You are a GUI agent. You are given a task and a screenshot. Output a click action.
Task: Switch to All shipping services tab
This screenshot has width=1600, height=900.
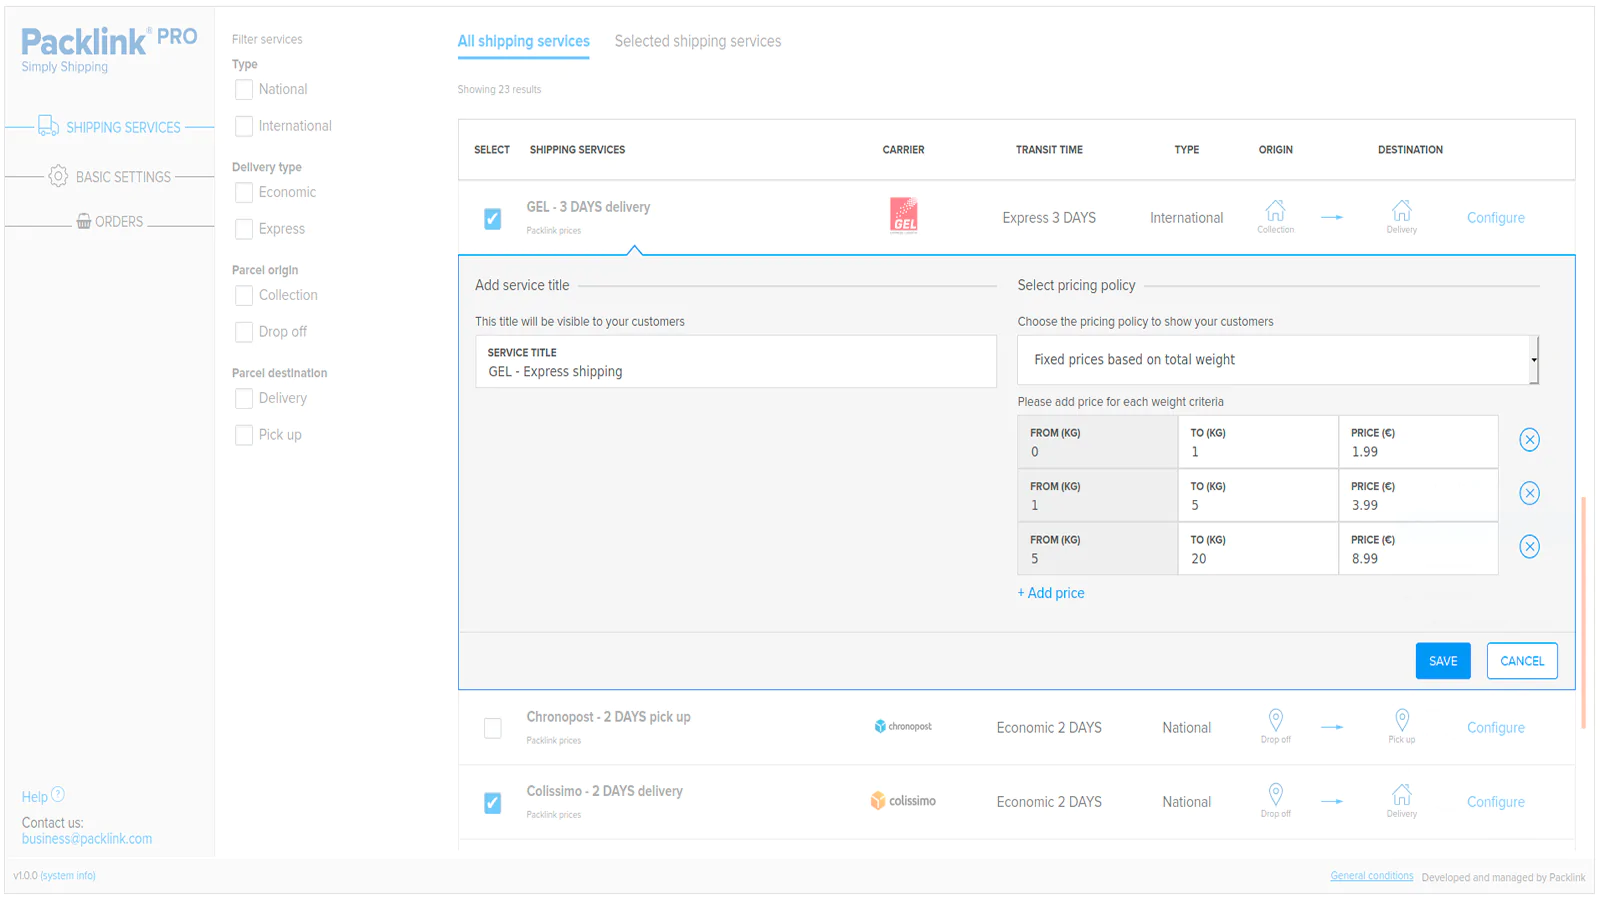point(524,41)
